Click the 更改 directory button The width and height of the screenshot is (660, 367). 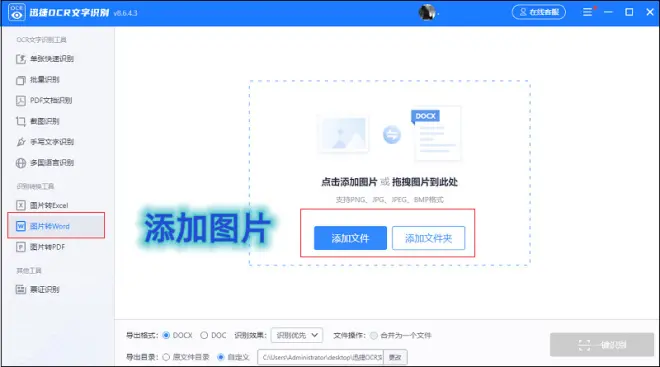point(395,357)
